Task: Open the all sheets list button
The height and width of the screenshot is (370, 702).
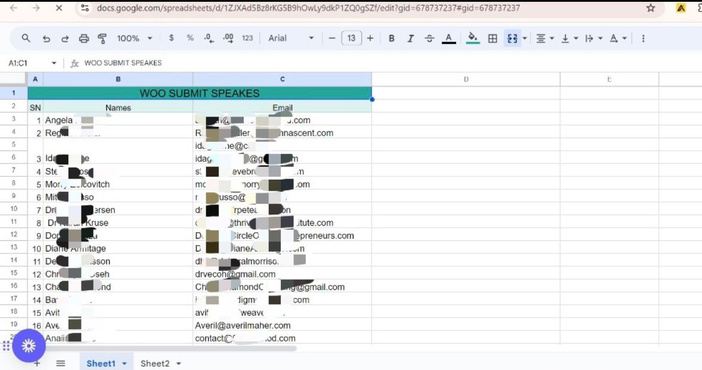Action: 60,363
